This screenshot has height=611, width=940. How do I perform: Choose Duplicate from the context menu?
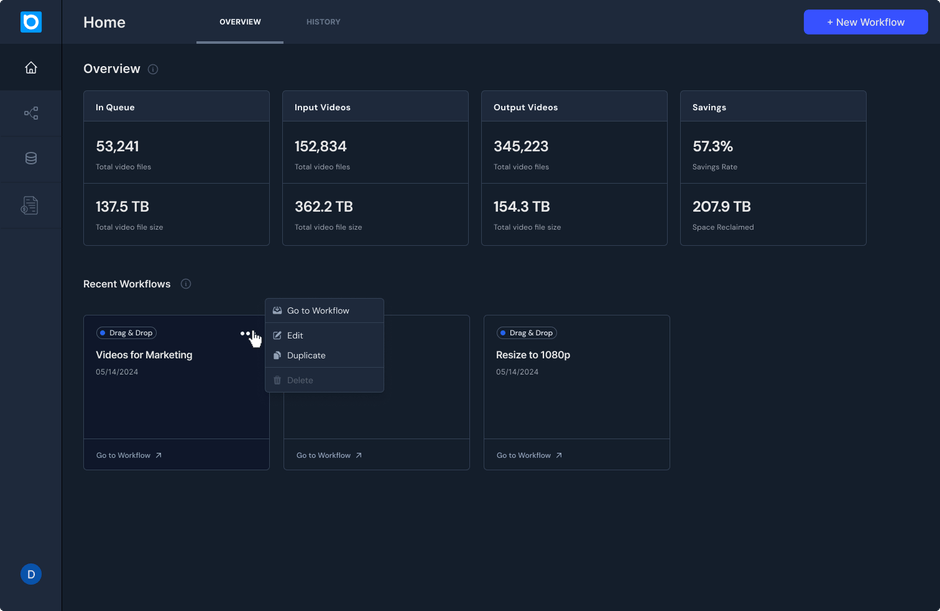coord(306,356)
